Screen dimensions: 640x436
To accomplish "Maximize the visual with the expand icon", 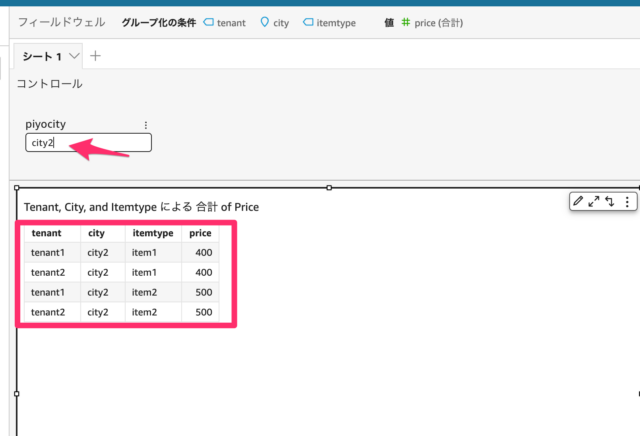I will pyautogui.click(x=594, y=201).
